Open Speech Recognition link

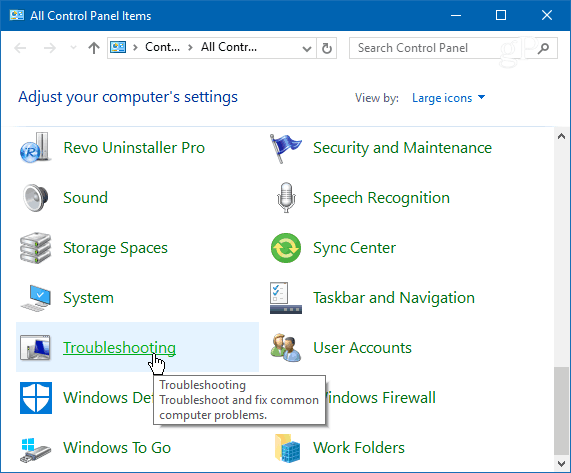pyautogui.click(x=381, y=198)
